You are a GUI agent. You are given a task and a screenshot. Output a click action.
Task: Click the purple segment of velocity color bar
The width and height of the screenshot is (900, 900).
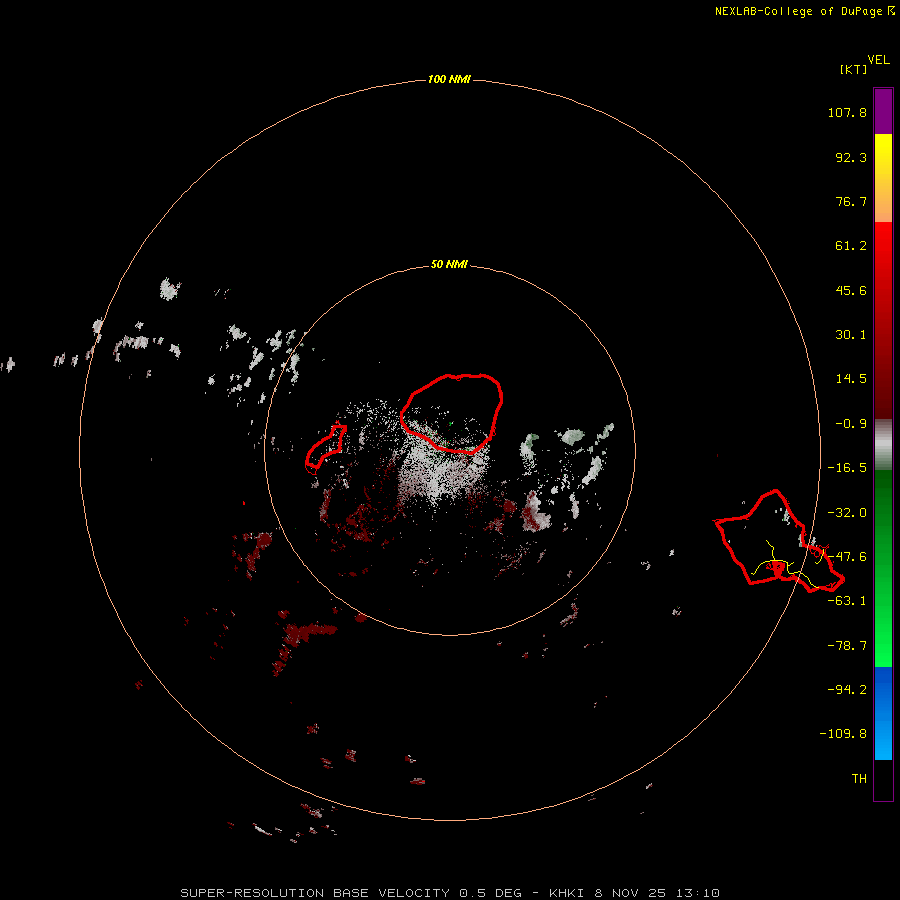tap(883, 111)
